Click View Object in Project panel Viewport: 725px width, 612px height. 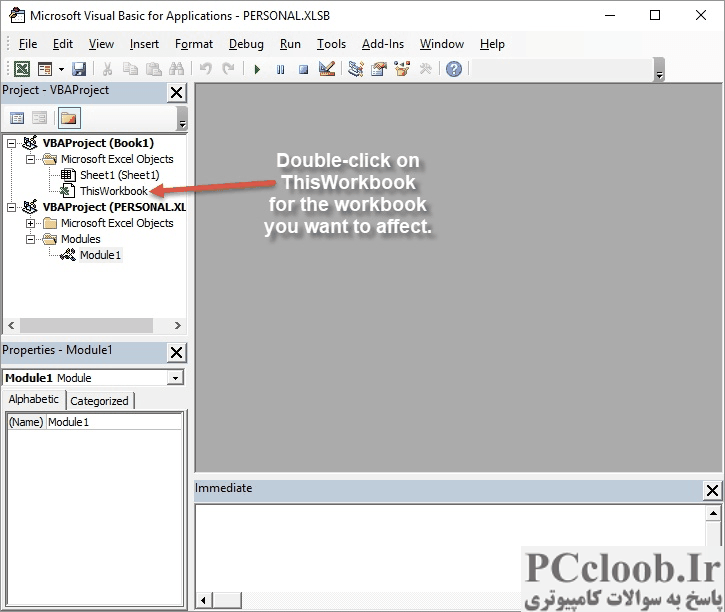click(40, 118)
